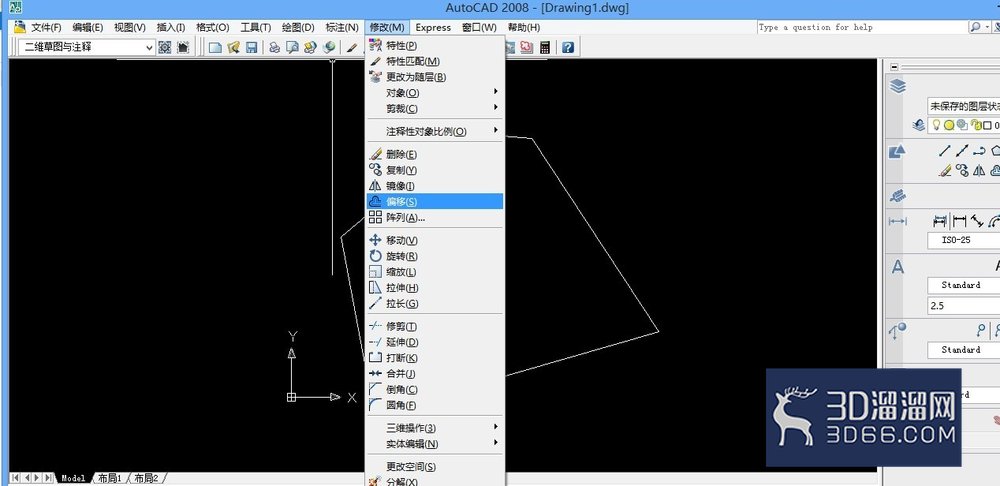Expand the 注释性对象比例(O) submenu
This screenshot has height=486, width=1000.
click(x=435, y=131)
